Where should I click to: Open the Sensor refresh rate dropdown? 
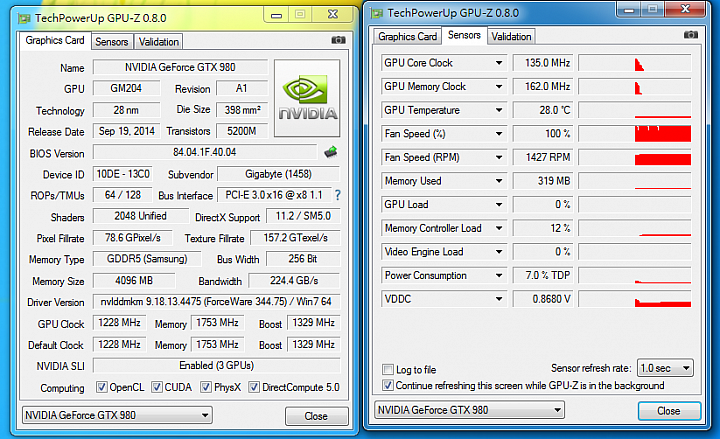click(x=665, y=368)
